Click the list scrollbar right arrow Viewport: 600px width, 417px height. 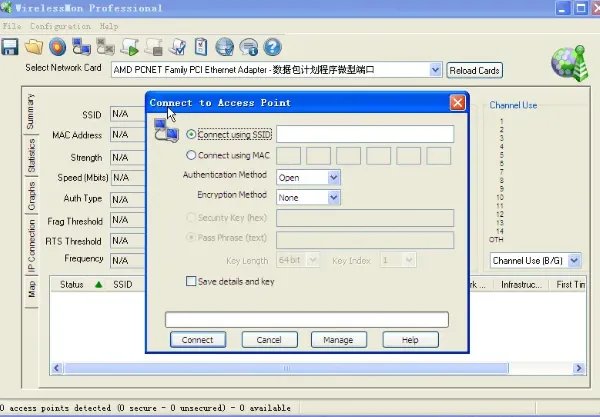click(x=578, y=368)
